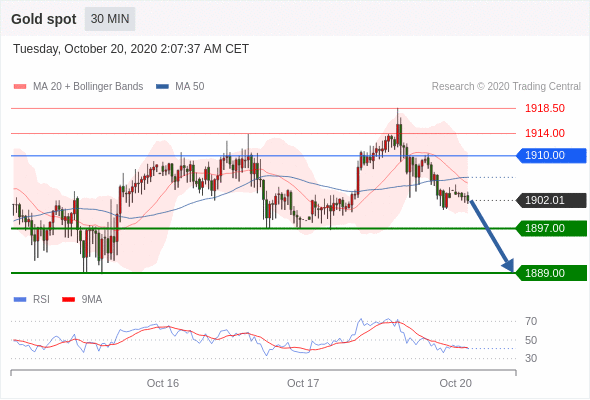The height and width of the screenshot is (400, 590).
Task: Click the RSI axis value 70
Action: point(531,321)
